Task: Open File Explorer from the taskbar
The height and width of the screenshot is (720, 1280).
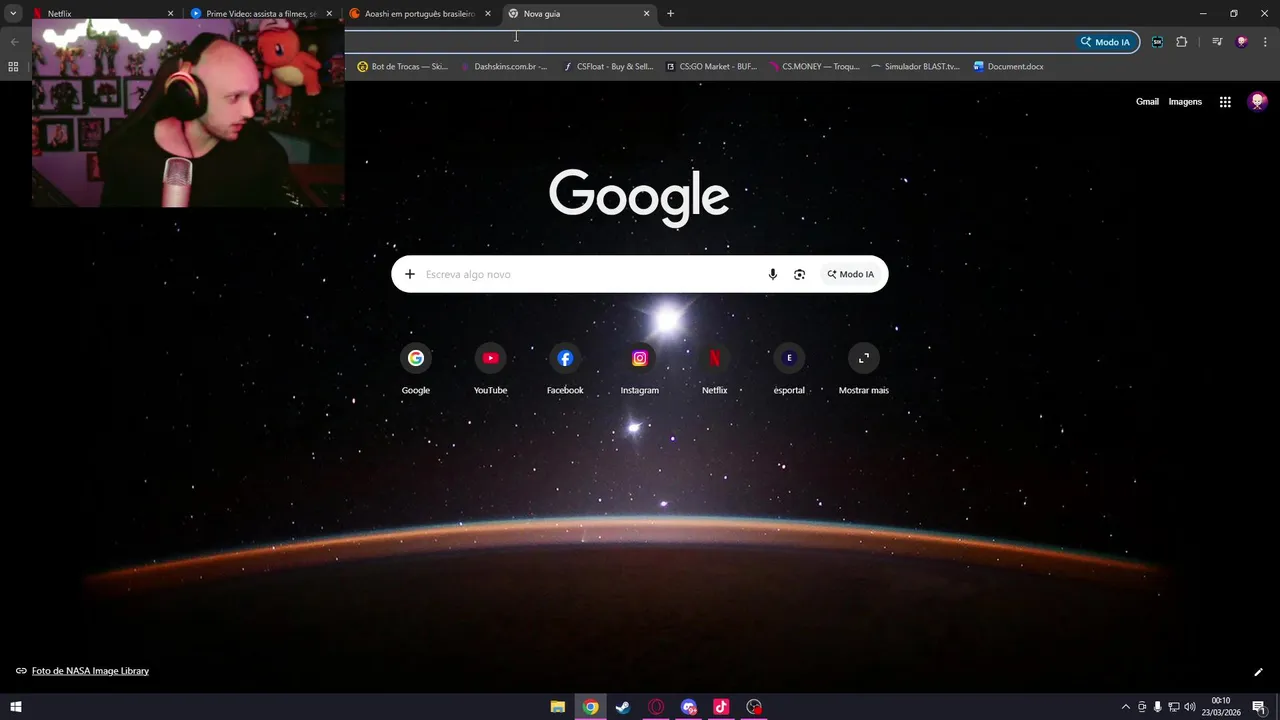Action: [558, 707]
